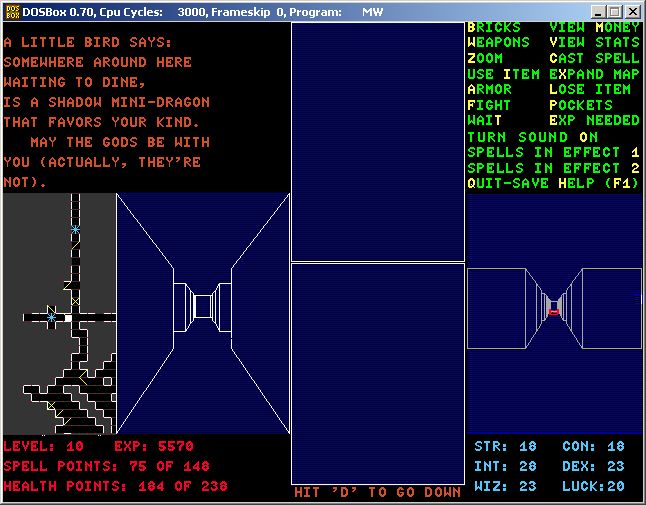Image resolution: width=646 pixels, height=505 pixels.
Task: Select Spells In Effect 2
Action: tap(552, 168)
